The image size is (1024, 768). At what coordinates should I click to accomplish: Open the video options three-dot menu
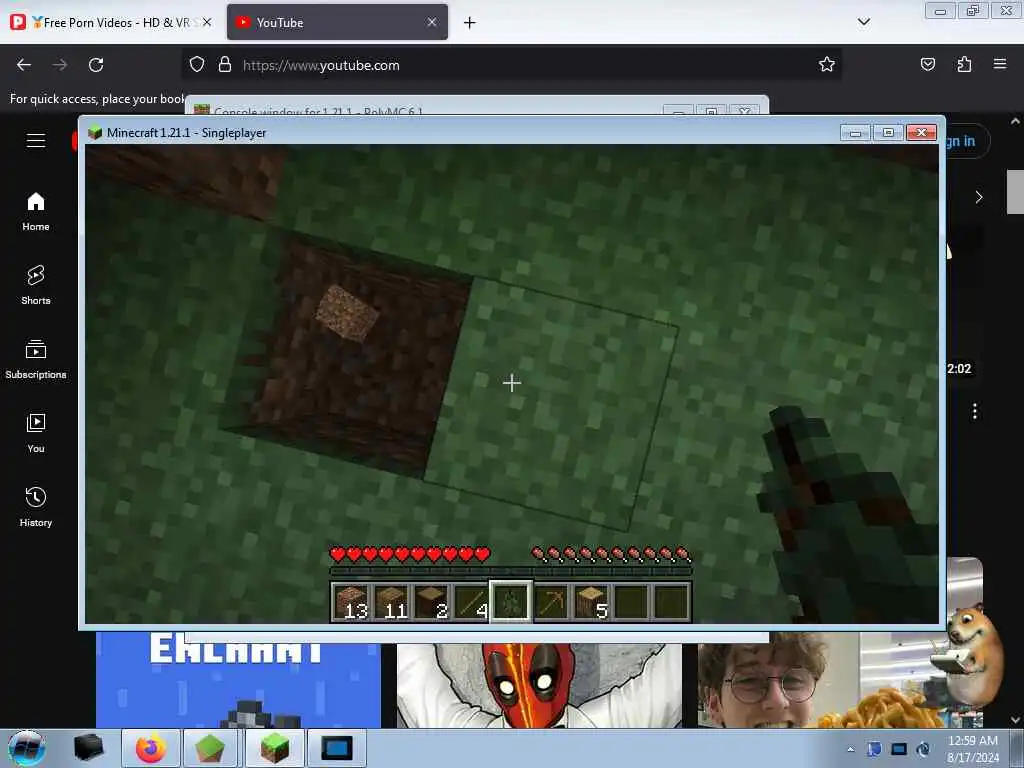(x=974, y=411)
